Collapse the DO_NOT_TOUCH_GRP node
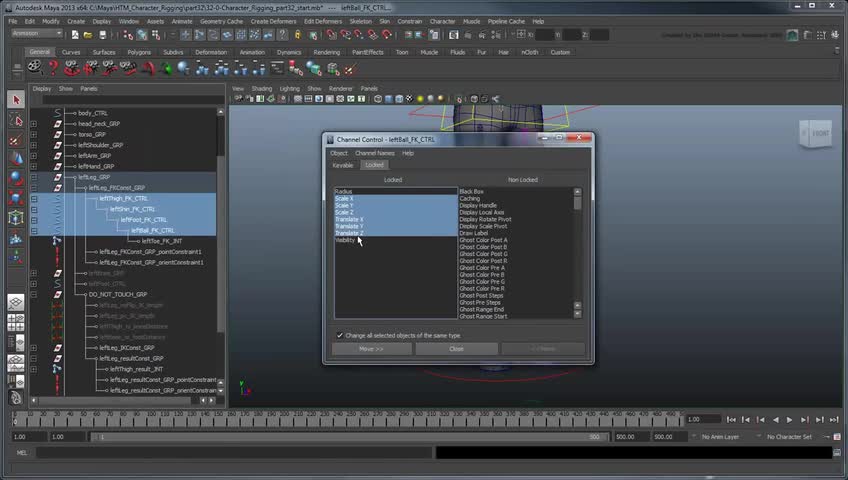 point(34,295)
